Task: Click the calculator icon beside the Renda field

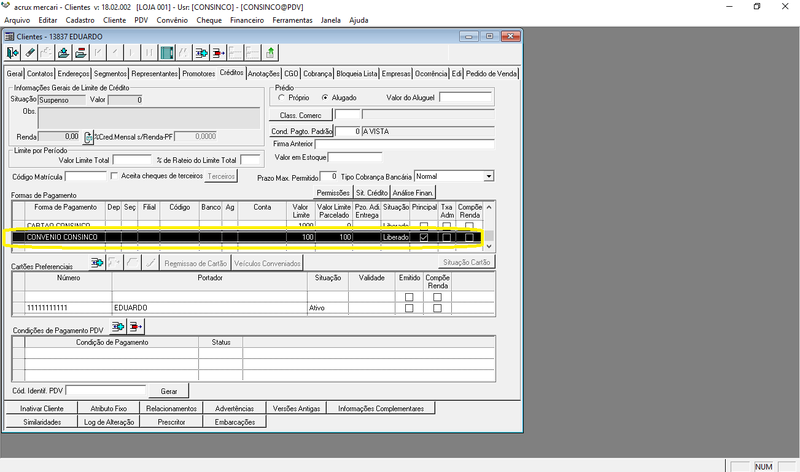Action: pos(88,137)
